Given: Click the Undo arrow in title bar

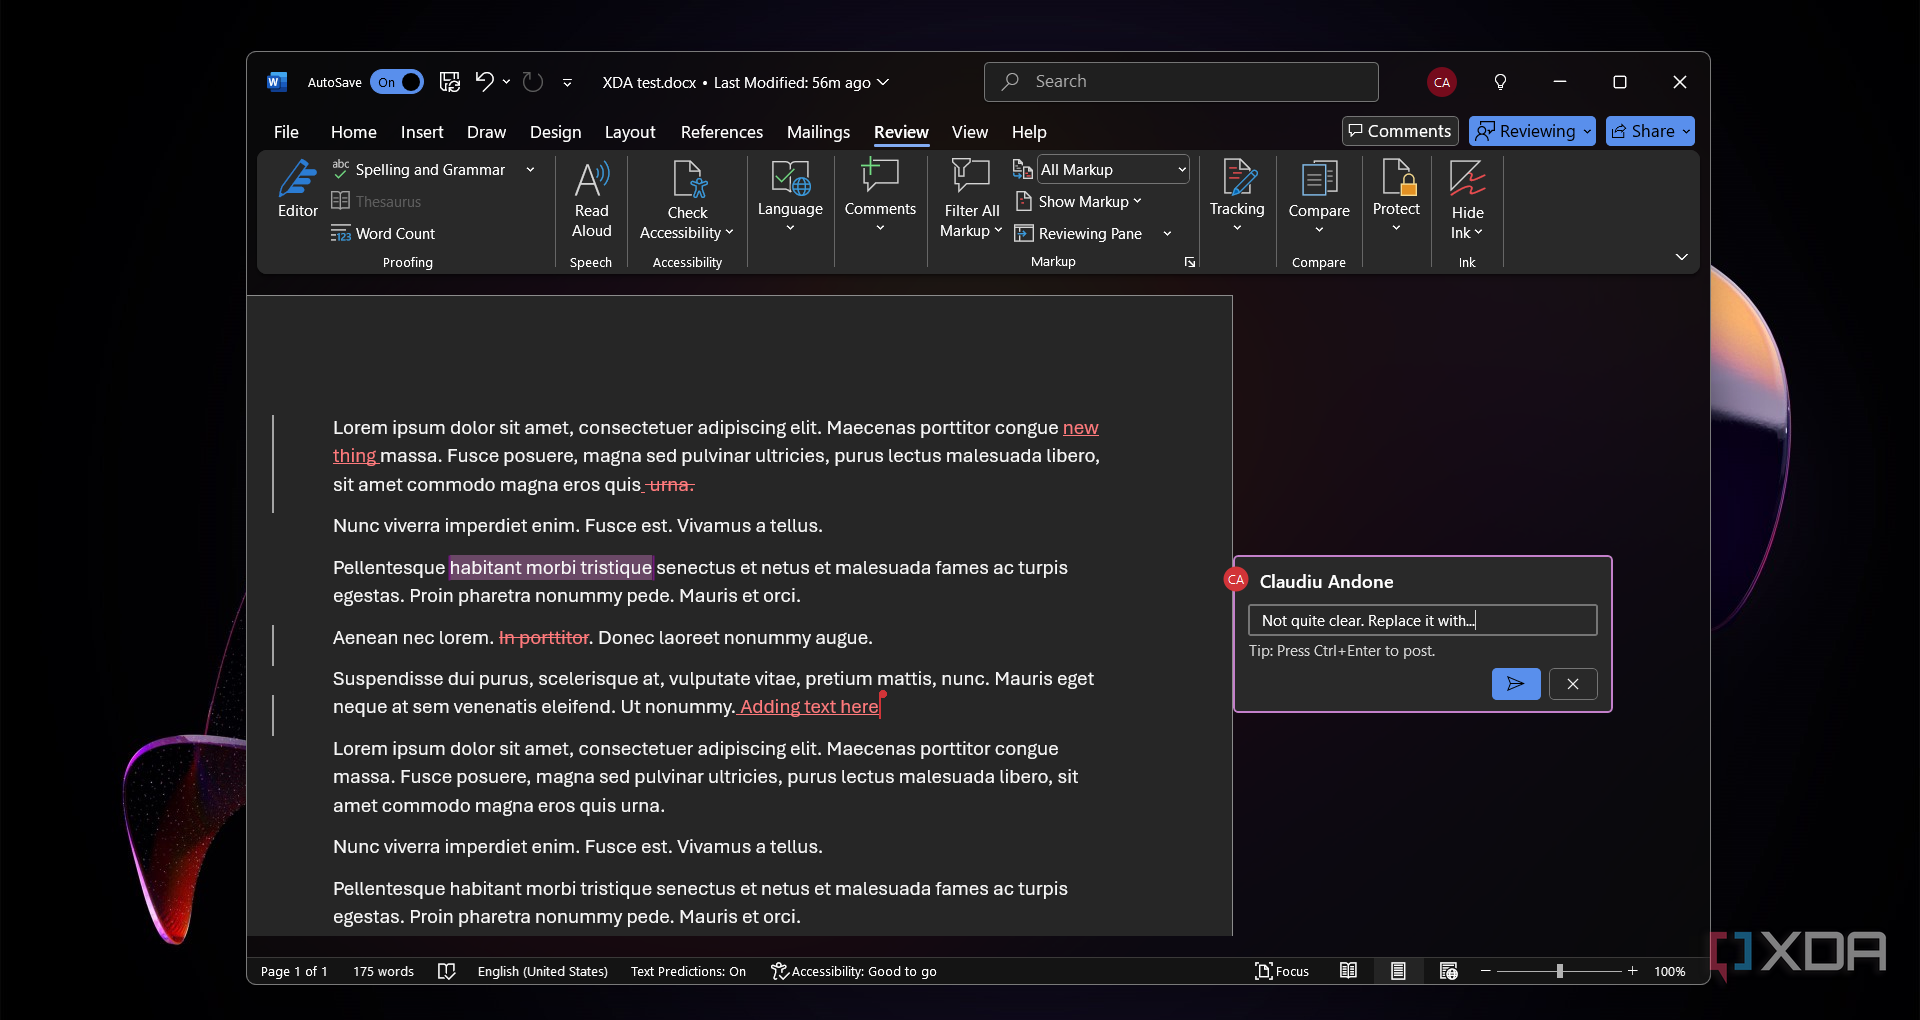Looking at the screenshot, I should point(484,82).
